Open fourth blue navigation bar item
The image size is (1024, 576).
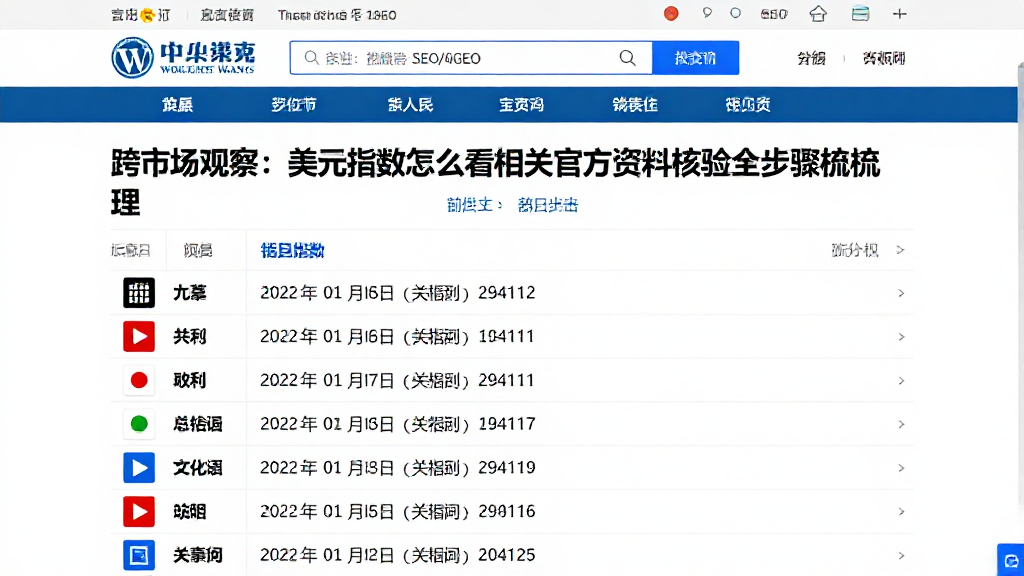click(x=521, y=104)
